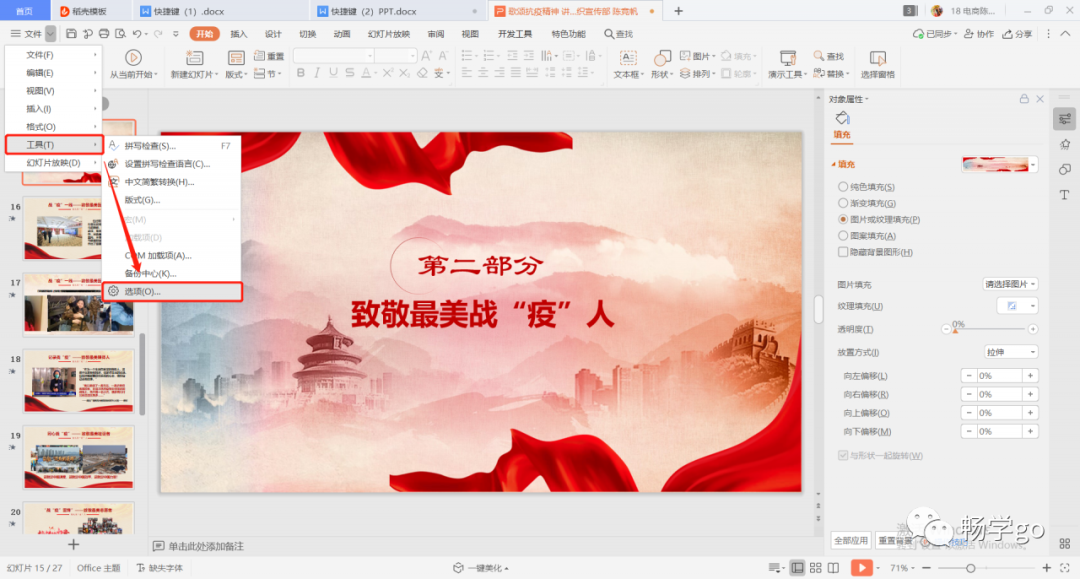Switch to the 设计 ribbon tab
The image size is (1080, 579).
(273, 34)
